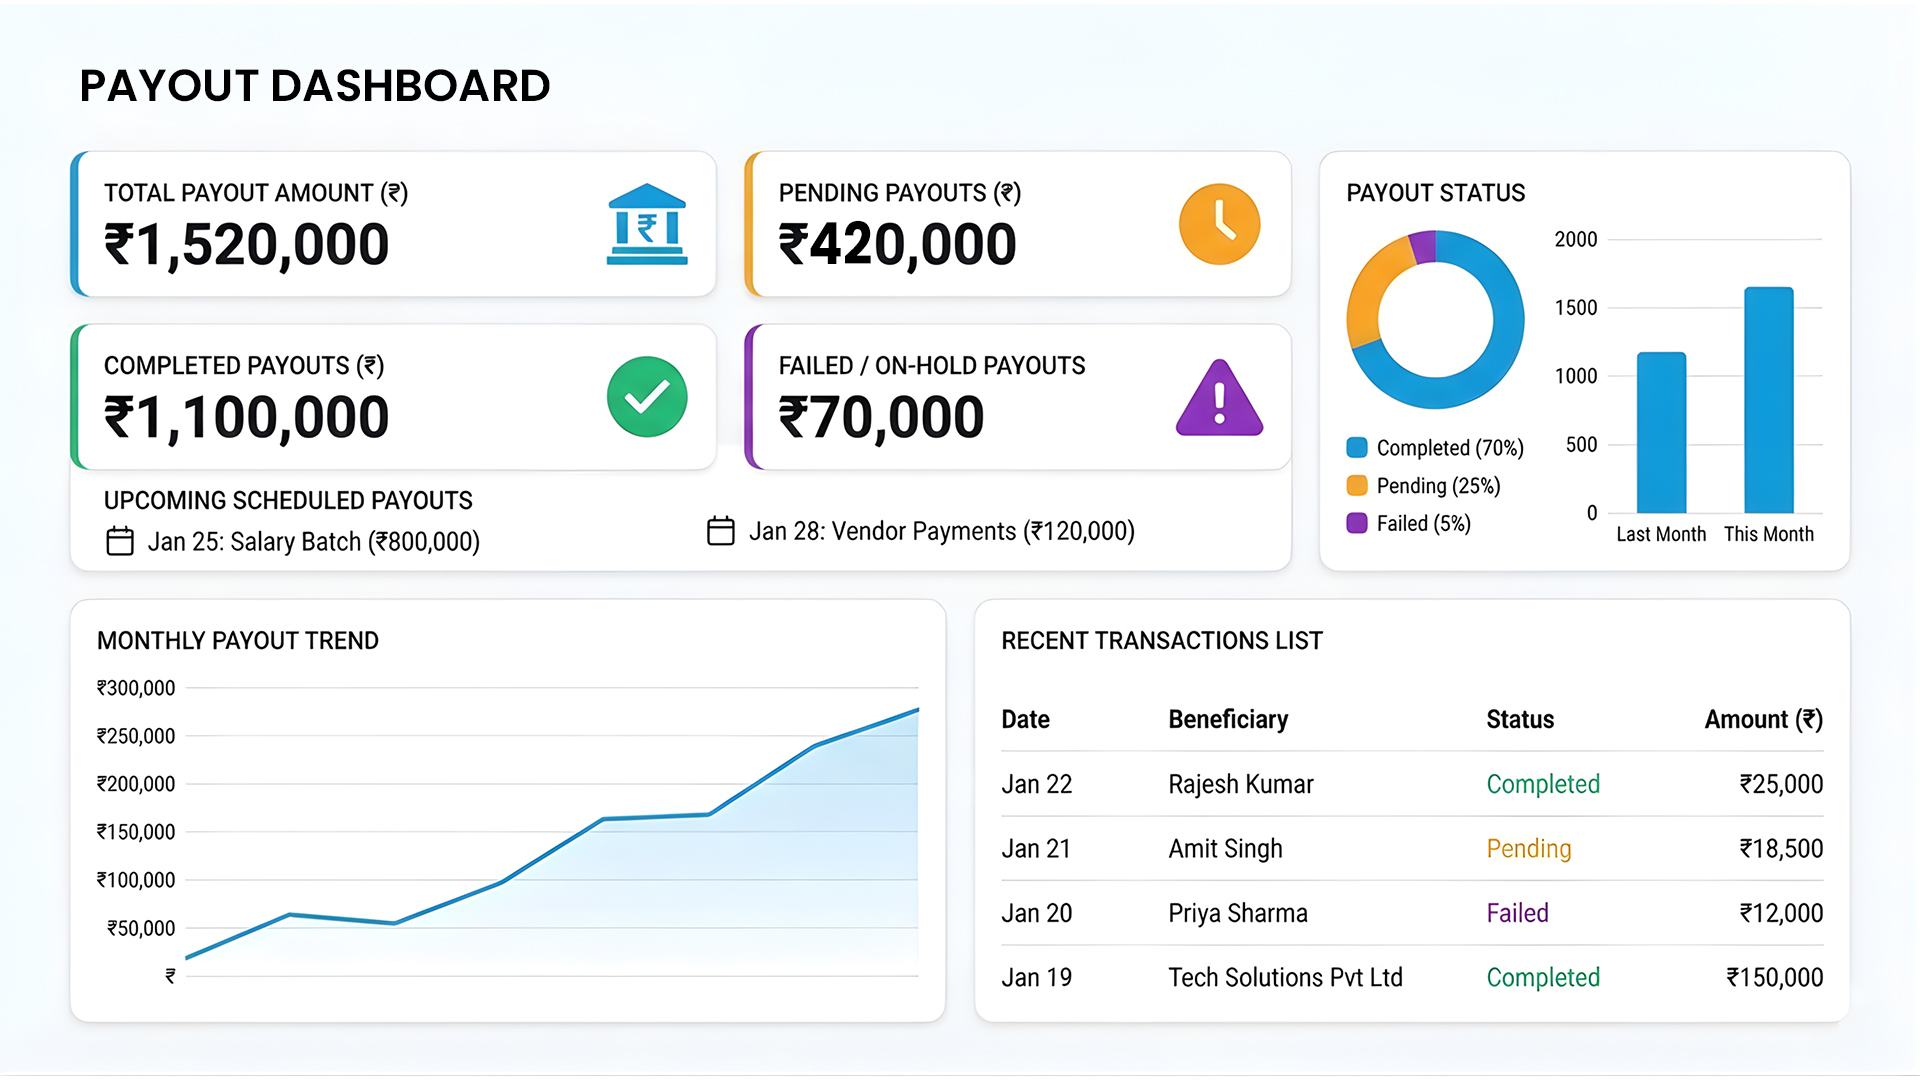Select the This Month bar in the chart
This screenshot has width=1920, height=1080.
(x=1769, y=400)
